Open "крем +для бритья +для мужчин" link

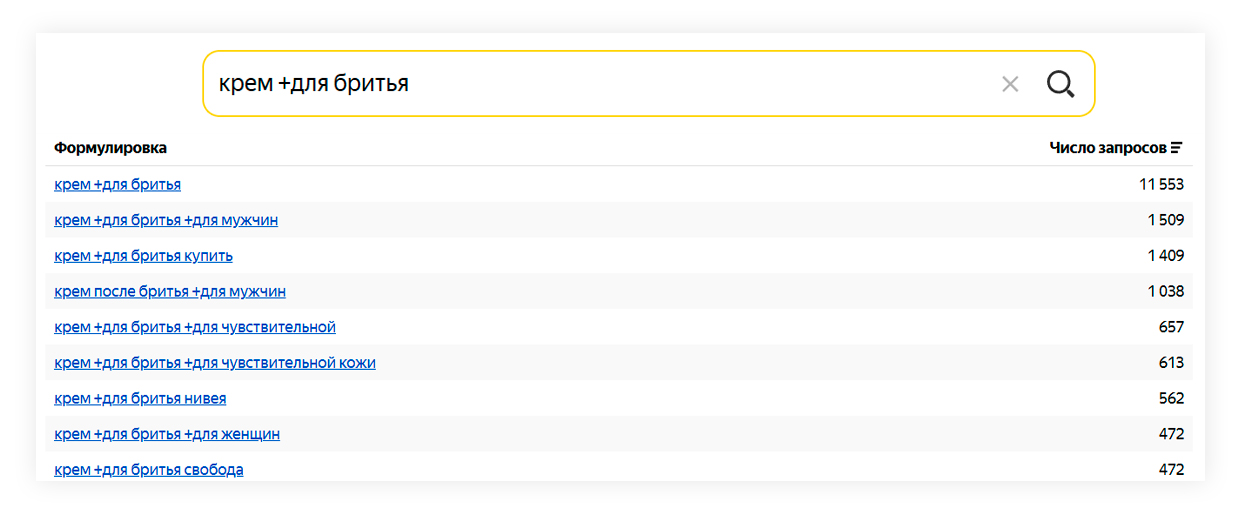[x=166, y=220]
